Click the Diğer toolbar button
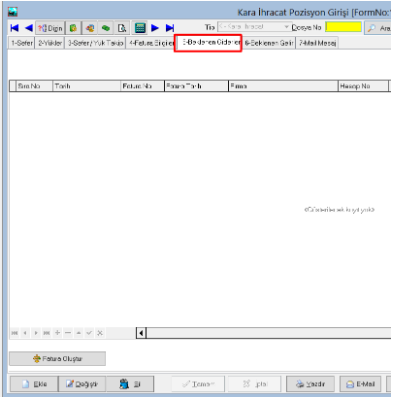Image resolution: width=393 pixels, height=397 pixels. 50,28
